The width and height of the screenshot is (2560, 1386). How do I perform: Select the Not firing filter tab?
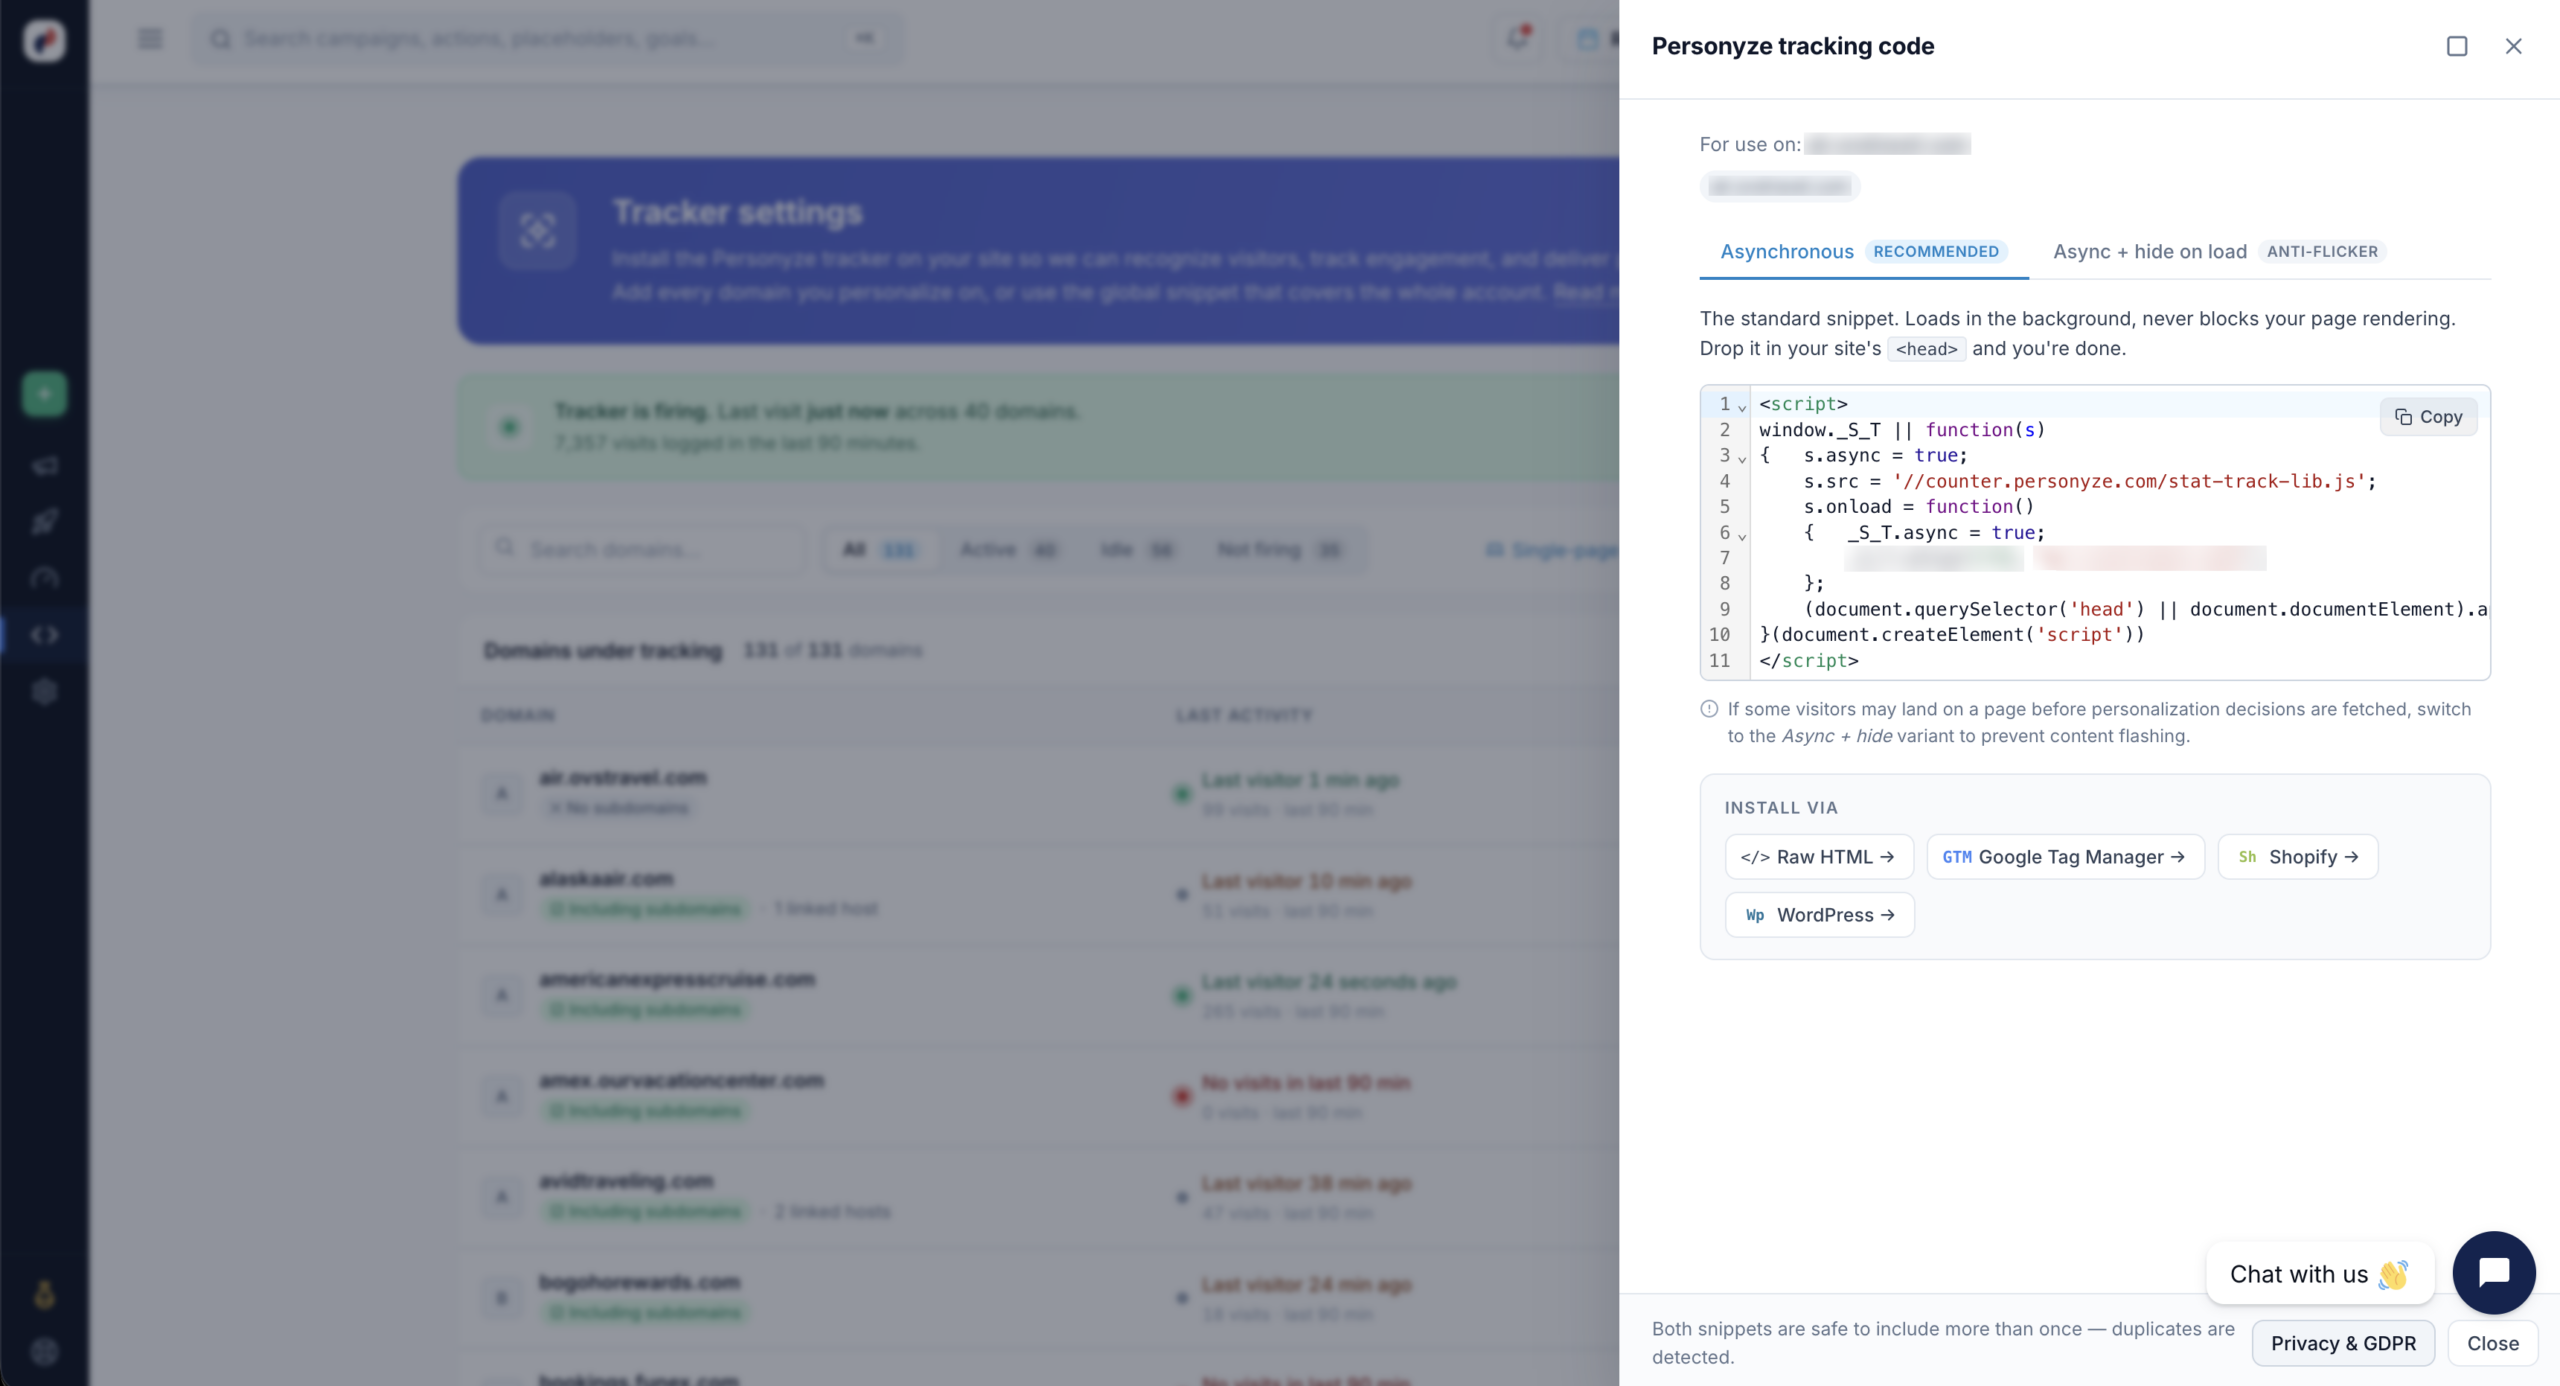coord(1280,549)
